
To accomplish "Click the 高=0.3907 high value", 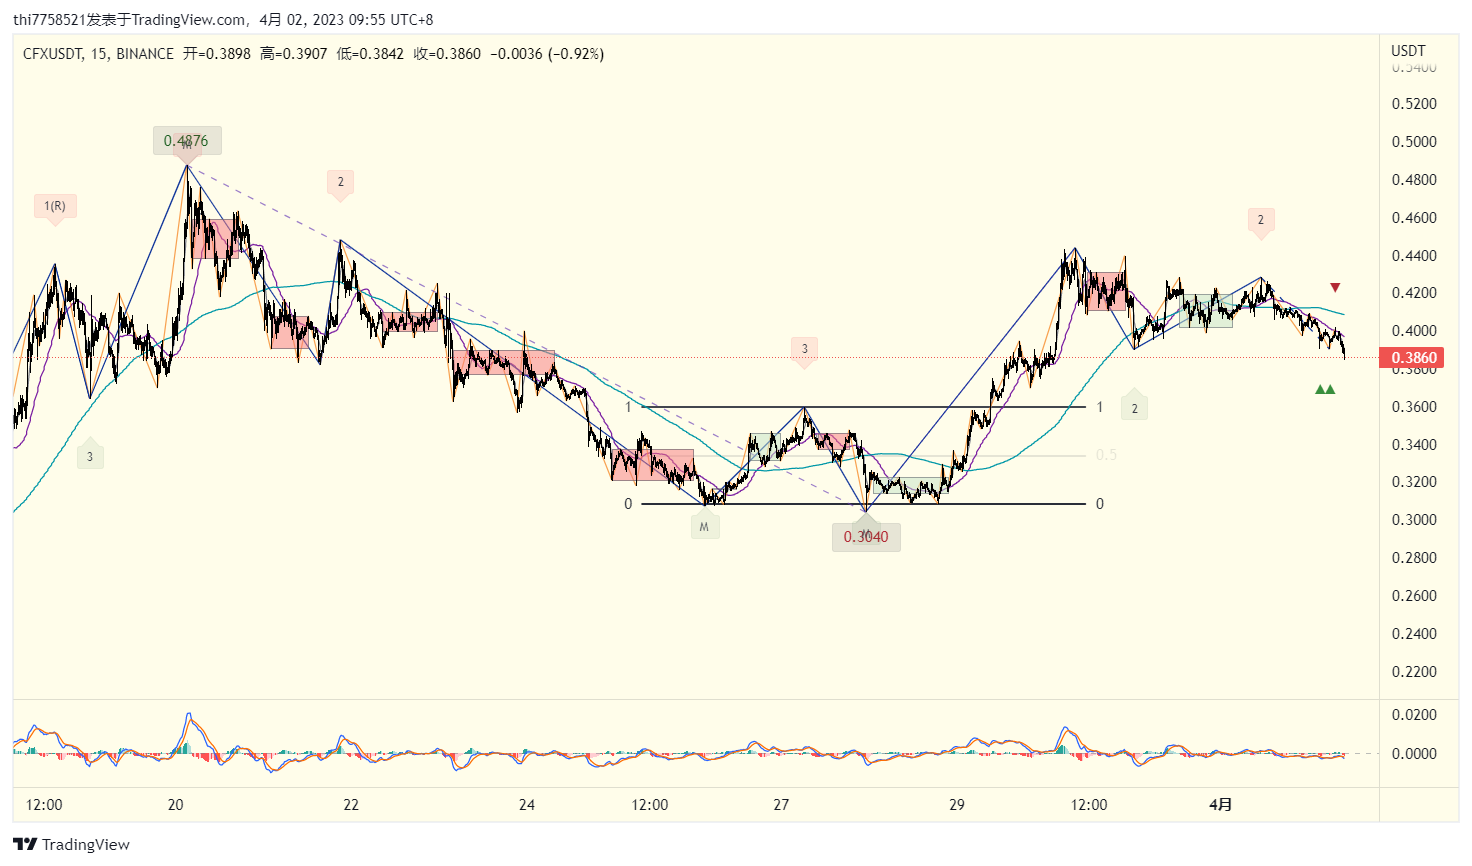I will coord(294,54).
